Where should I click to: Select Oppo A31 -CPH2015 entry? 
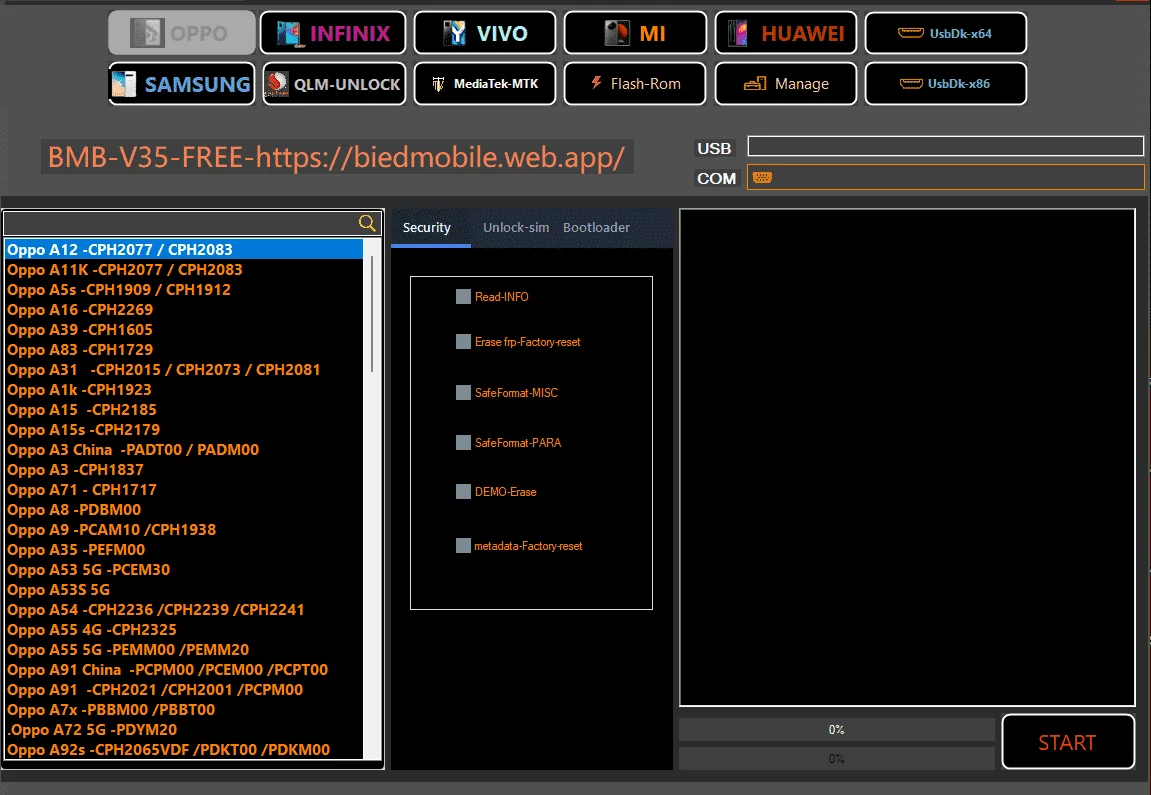coord(184,369)
